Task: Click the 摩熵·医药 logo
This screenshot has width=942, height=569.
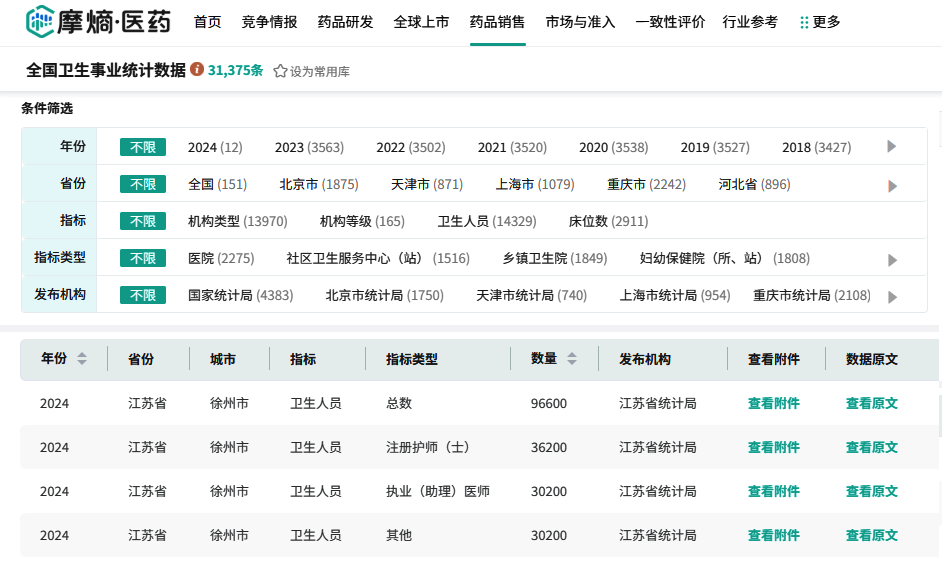Action: pyautogui.click(x=98, y=22)
